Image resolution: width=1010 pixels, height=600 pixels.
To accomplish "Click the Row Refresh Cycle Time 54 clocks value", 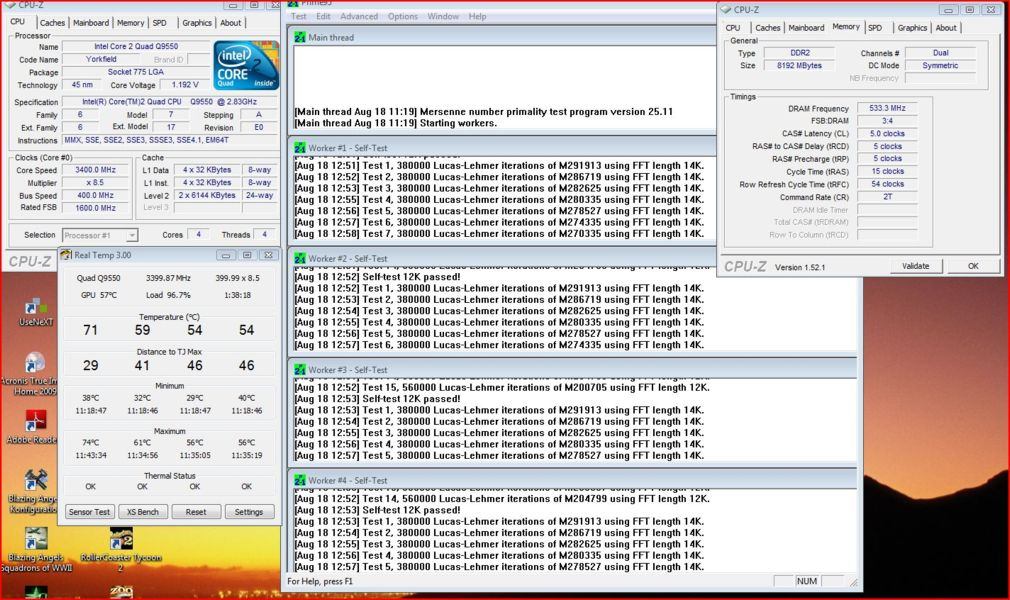I will pos(887,184).
